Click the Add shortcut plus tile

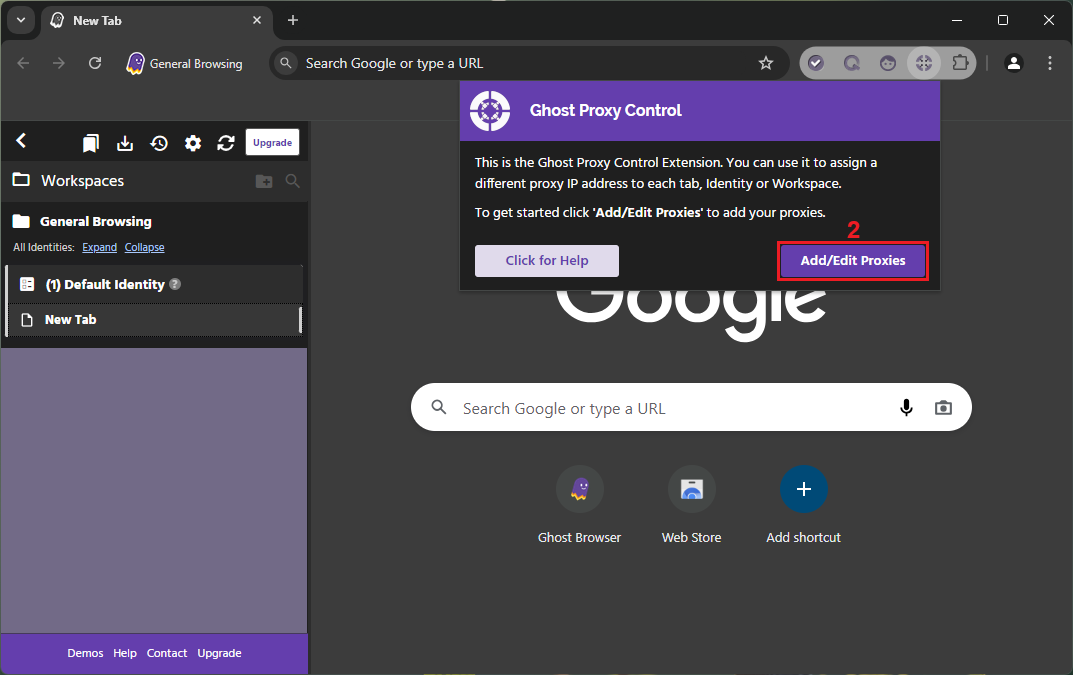pyautogui.click(x=803, y=505)
